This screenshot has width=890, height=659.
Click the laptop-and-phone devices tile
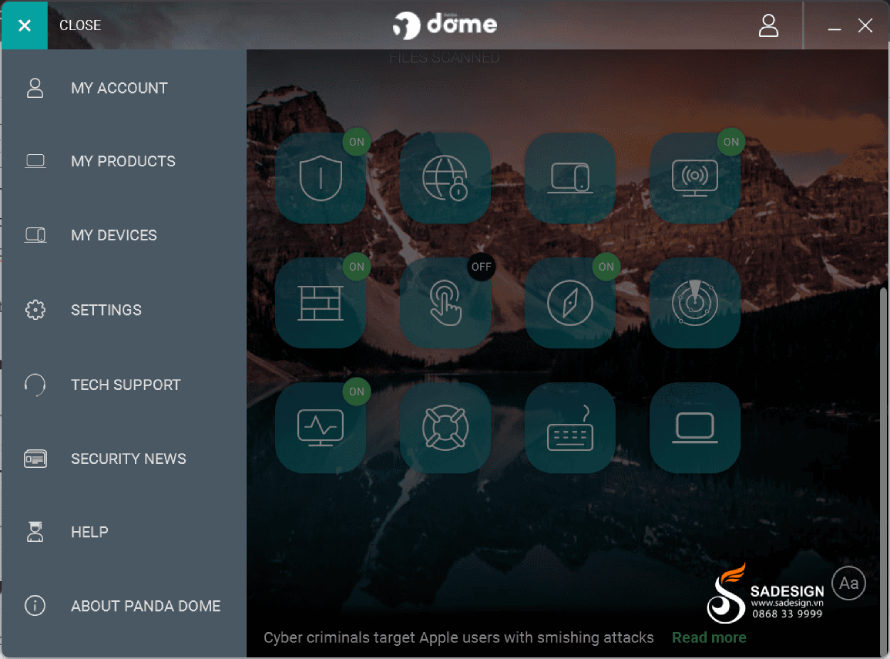click(x=570, y=178)
